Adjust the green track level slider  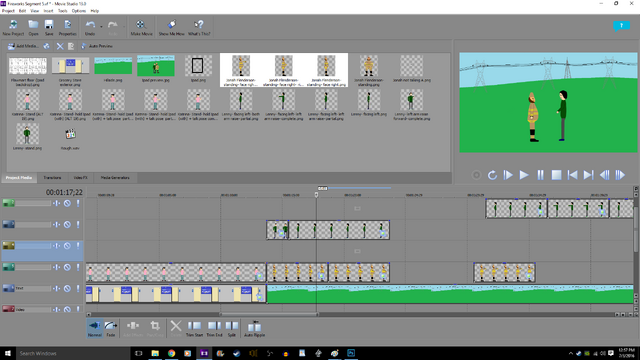click(33, 203)
